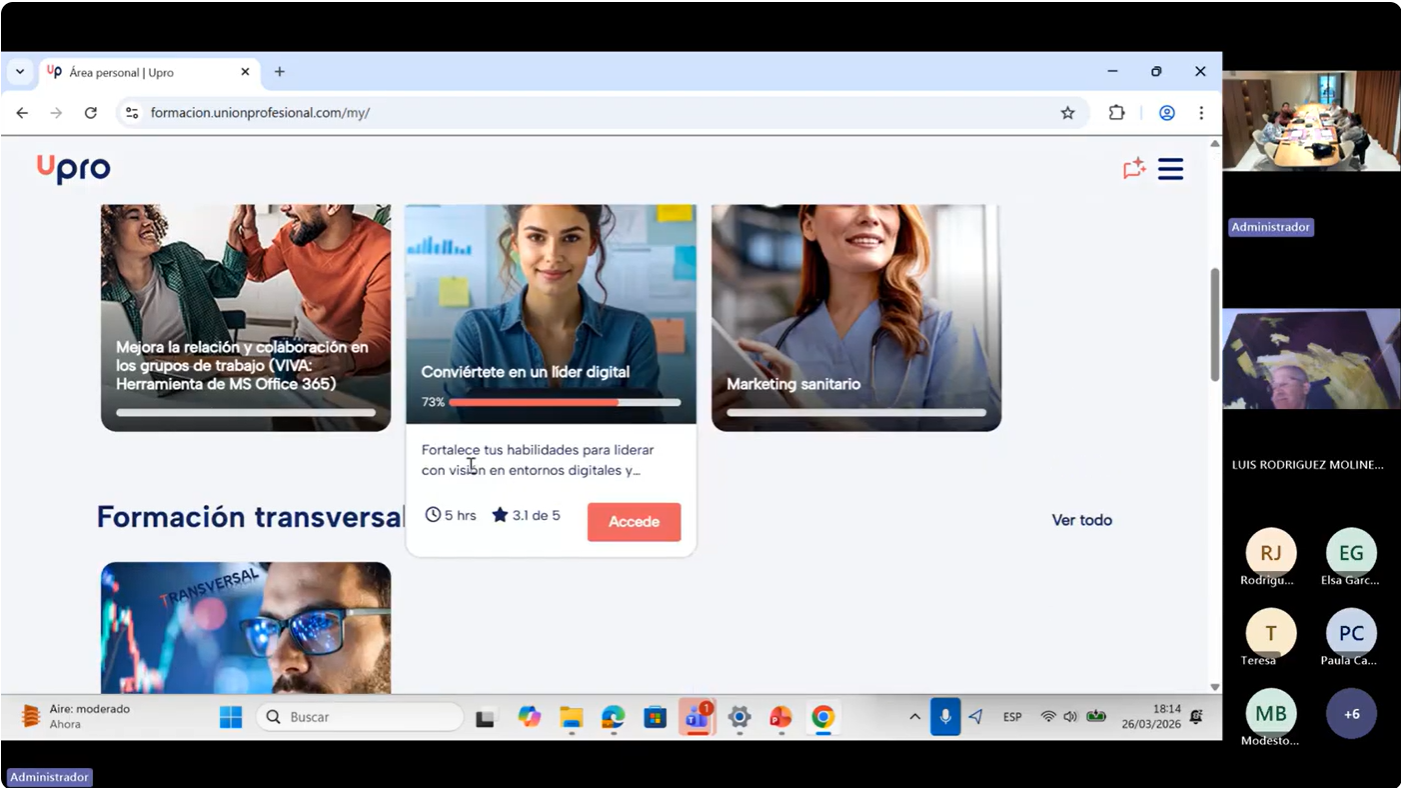Click the Ver todo link
This screenshot has width=1401, height=788.
(x=1081, y=520)
